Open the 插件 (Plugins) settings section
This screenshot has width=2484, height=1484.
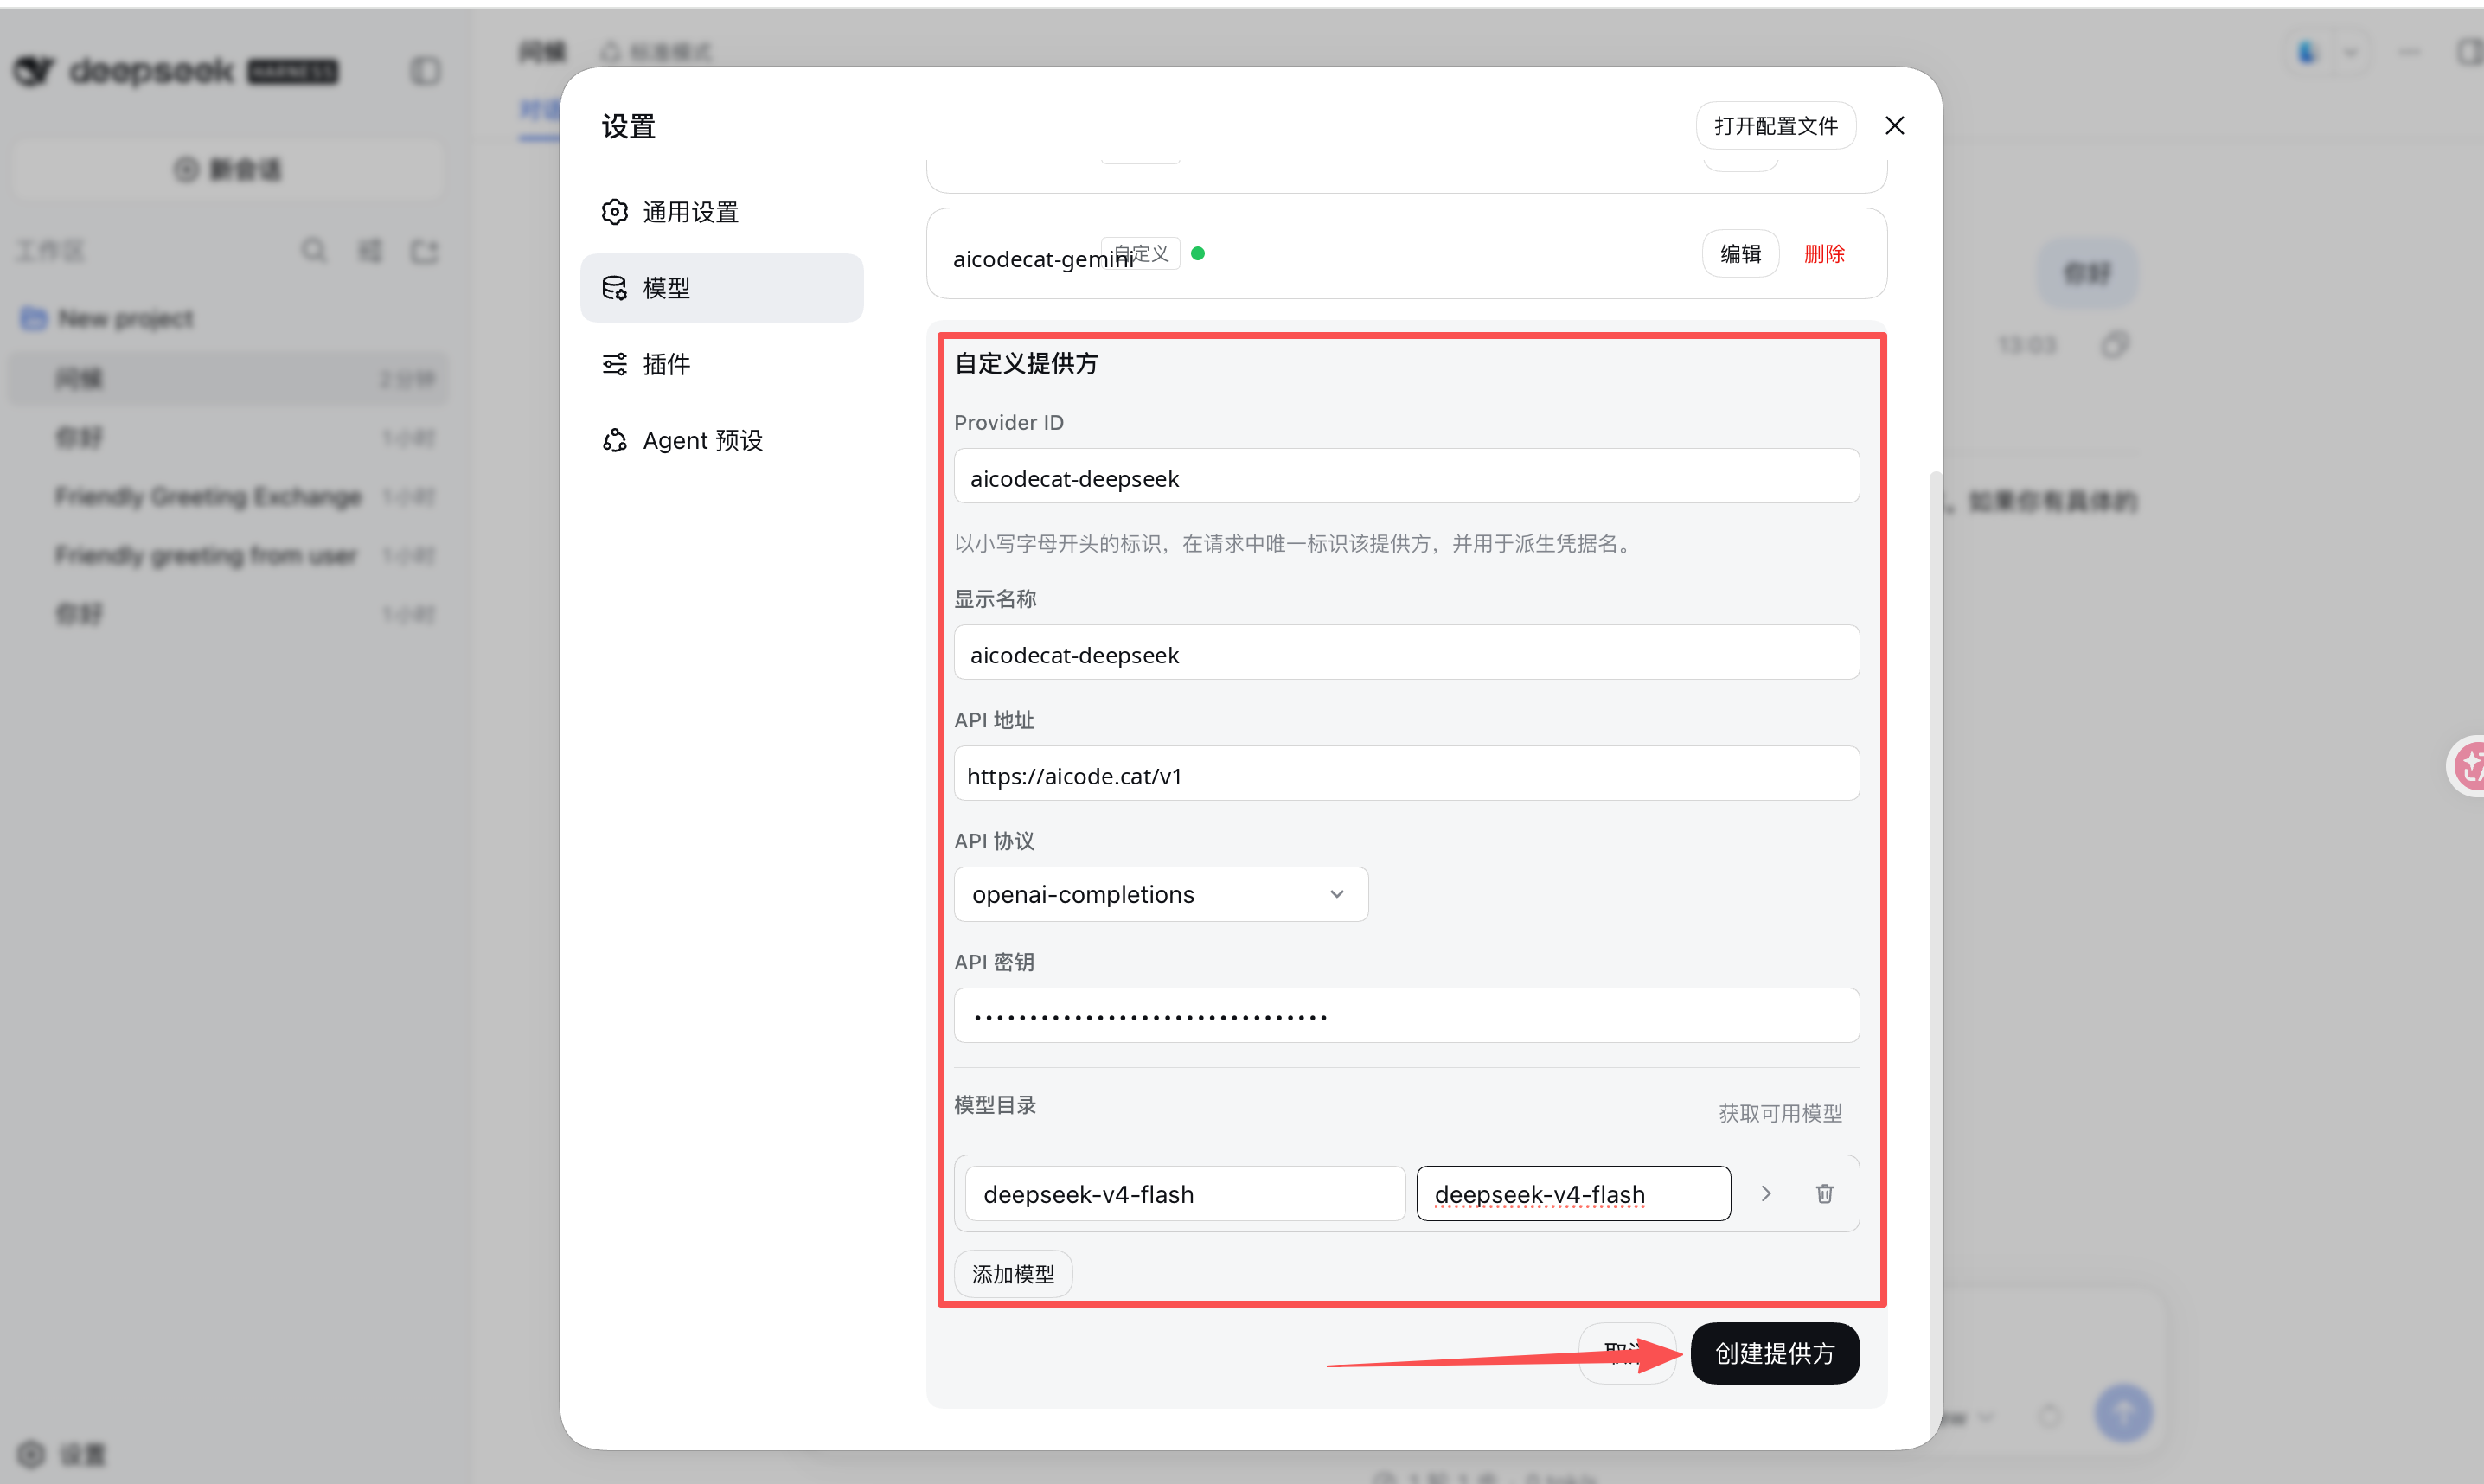click(721, 364)
